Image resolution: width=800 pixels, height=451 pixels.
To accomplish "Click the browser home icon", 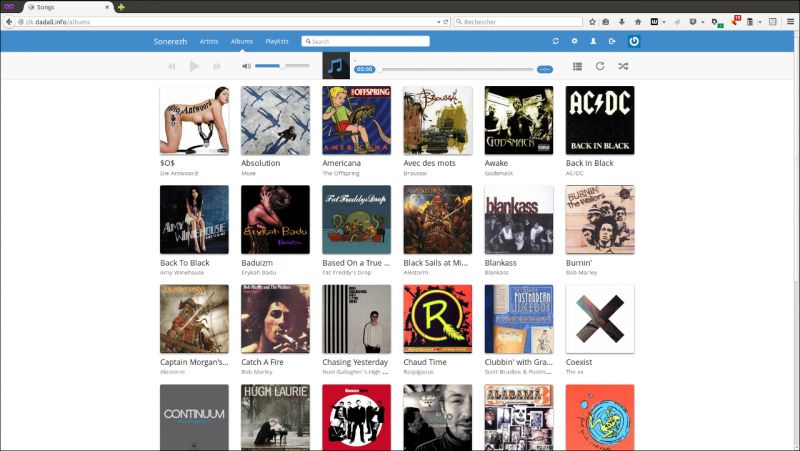I will 638,22.
